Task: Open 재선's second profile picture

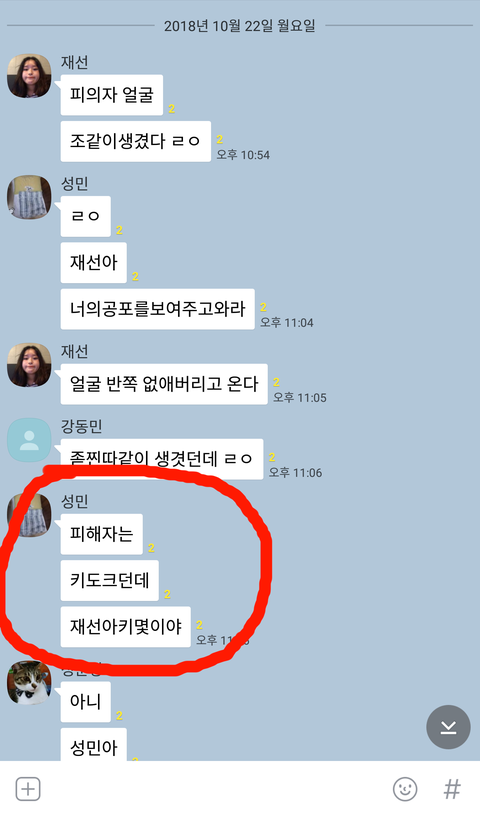Action: 29,365
